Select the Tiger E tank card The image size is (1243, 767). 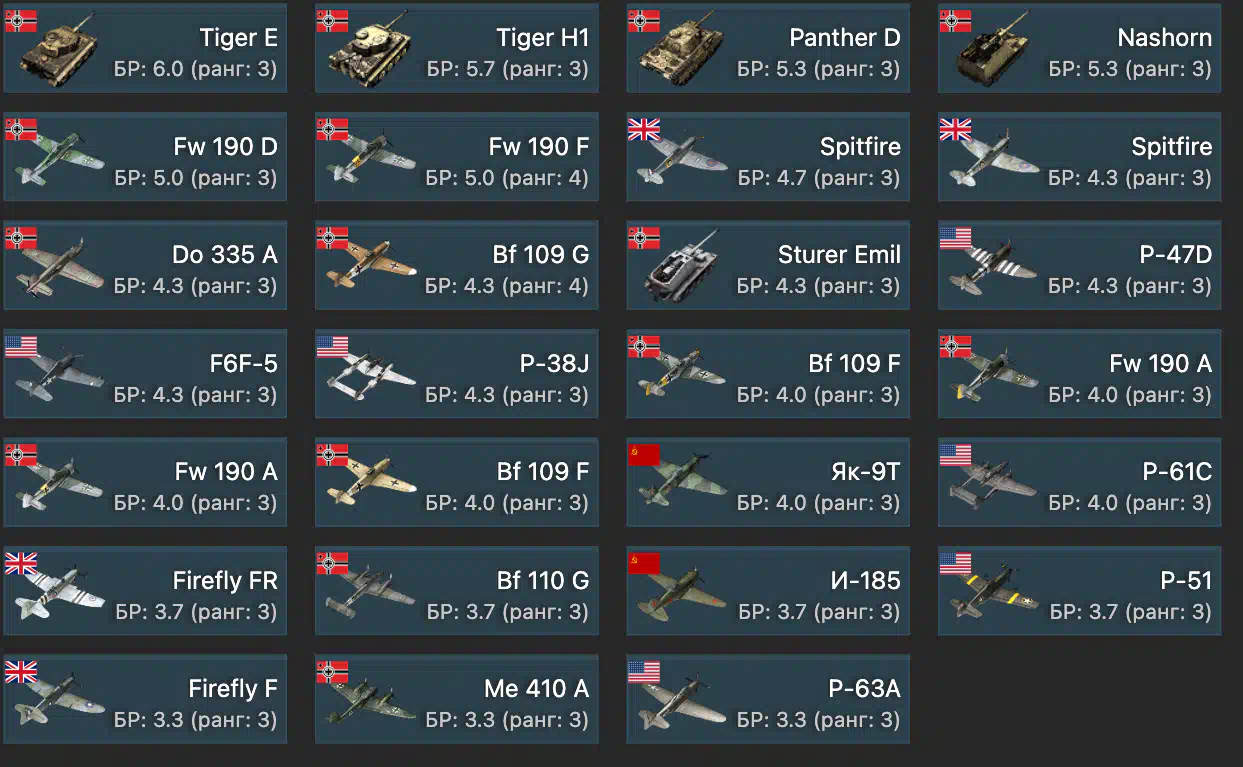(145, 48)
